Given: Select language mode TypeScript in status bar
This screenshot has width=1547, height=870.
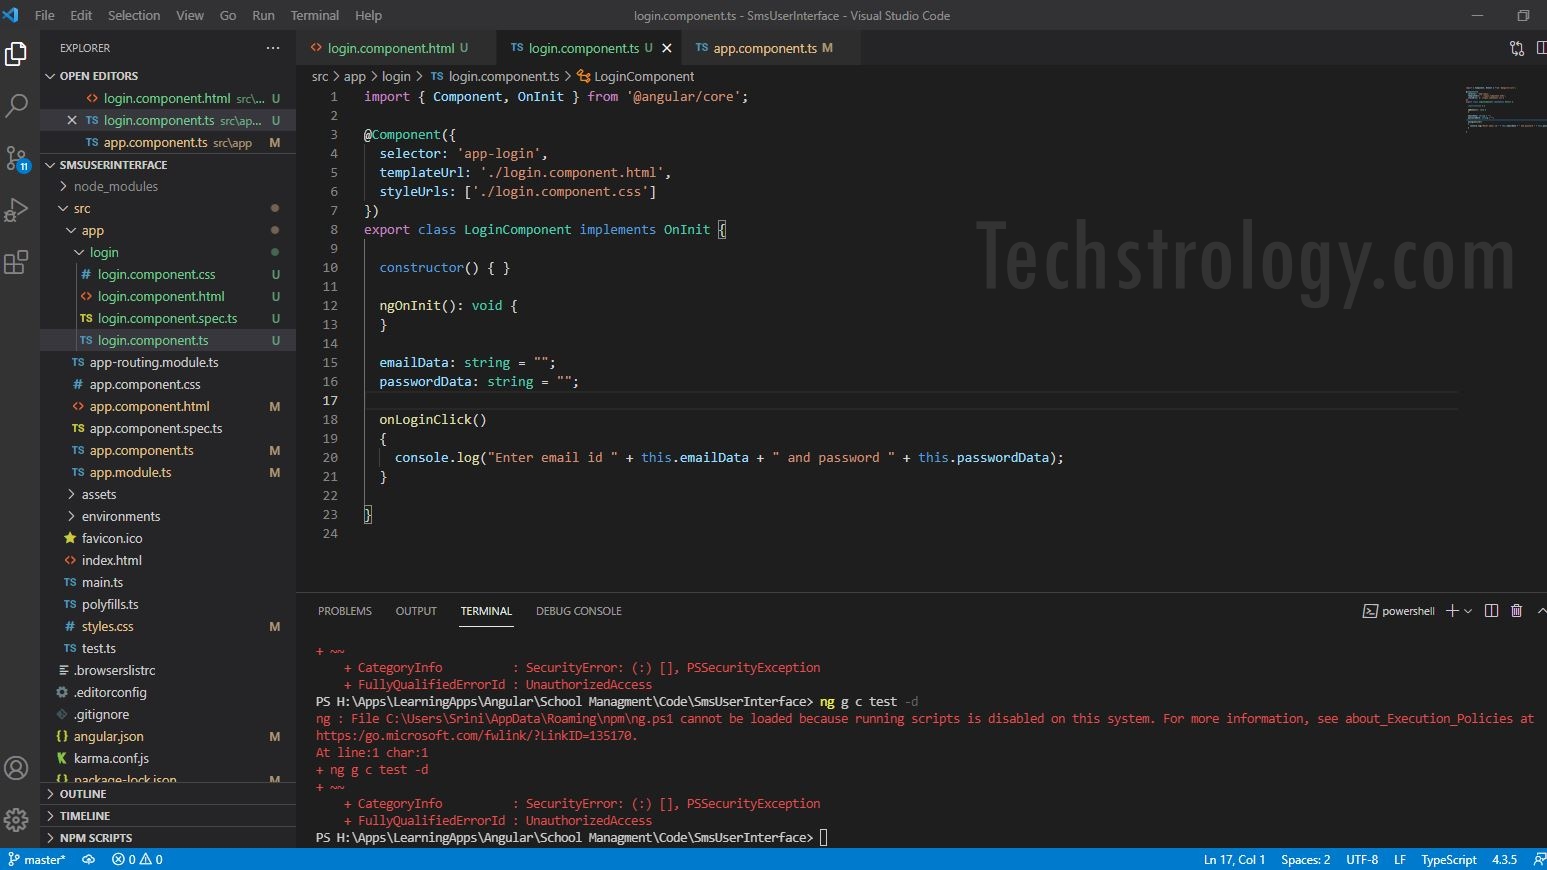Looking at the screenshot, I should coord(1449,859).
